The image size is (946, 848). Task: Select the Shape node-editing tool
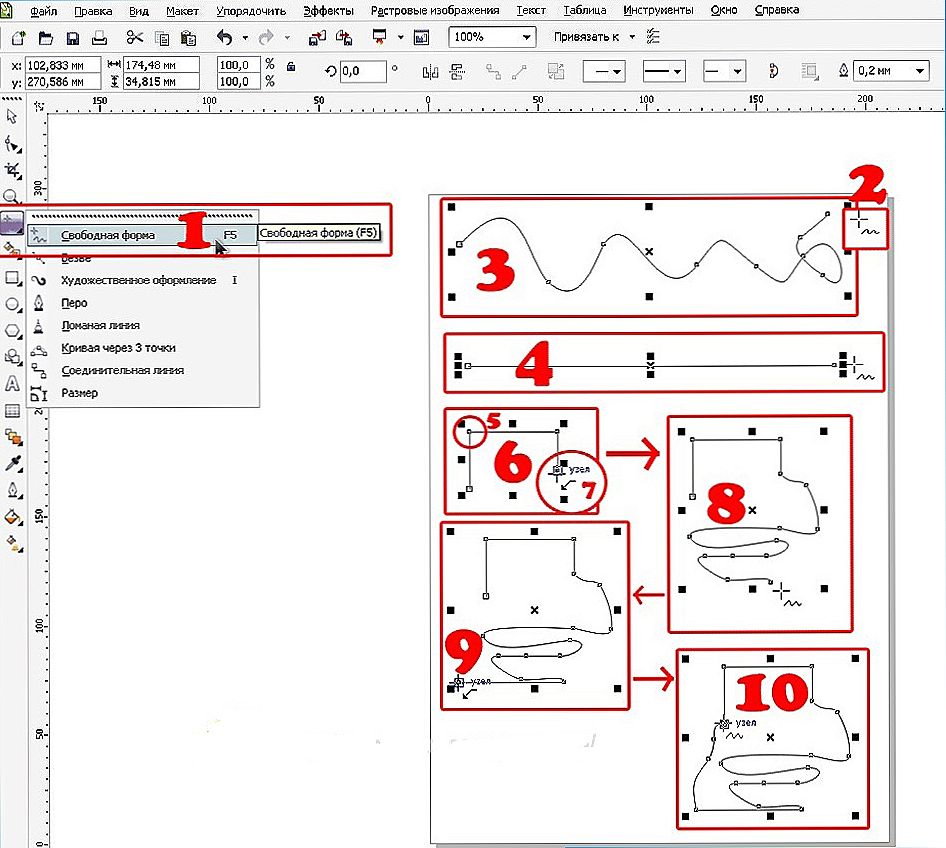click(13, 144)
